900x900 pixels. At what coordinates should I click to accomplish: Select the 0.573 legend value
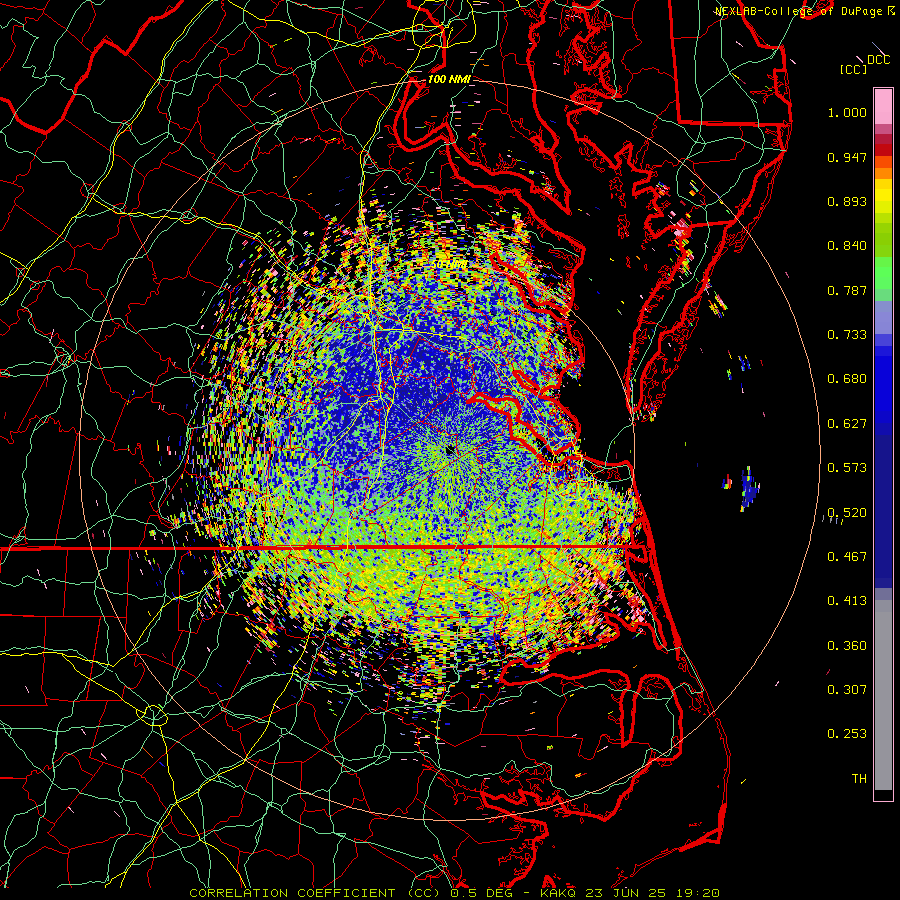(847, 468)
